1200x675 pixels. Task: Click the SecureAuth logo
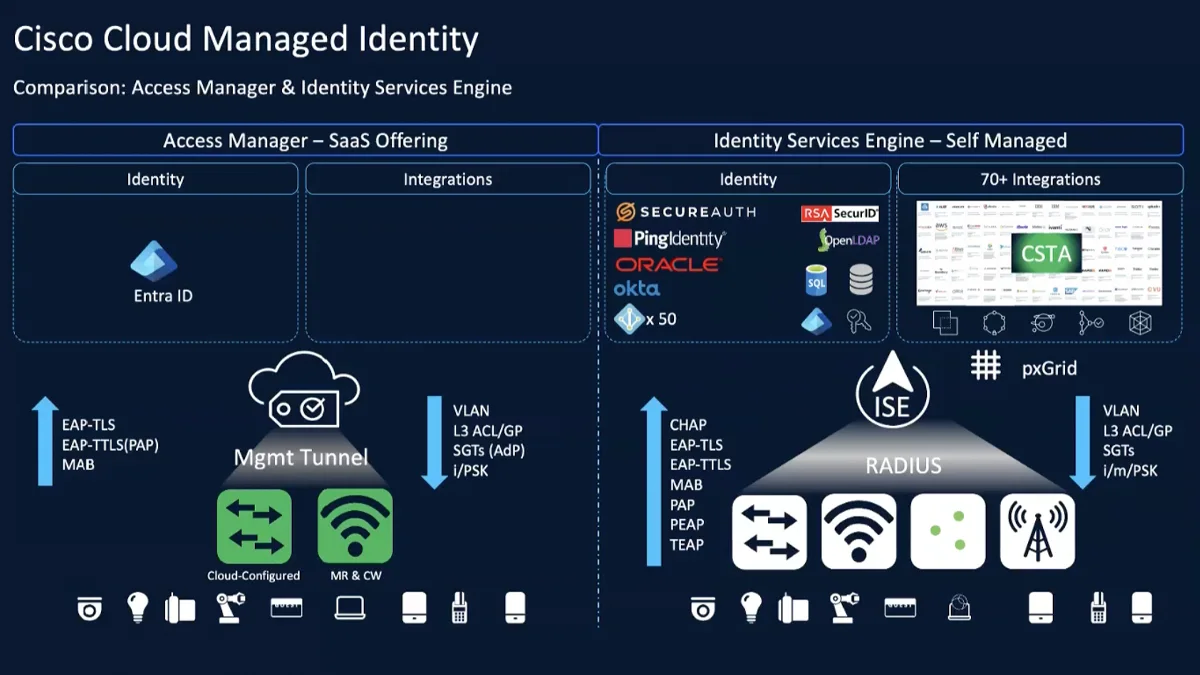[686, 212]
